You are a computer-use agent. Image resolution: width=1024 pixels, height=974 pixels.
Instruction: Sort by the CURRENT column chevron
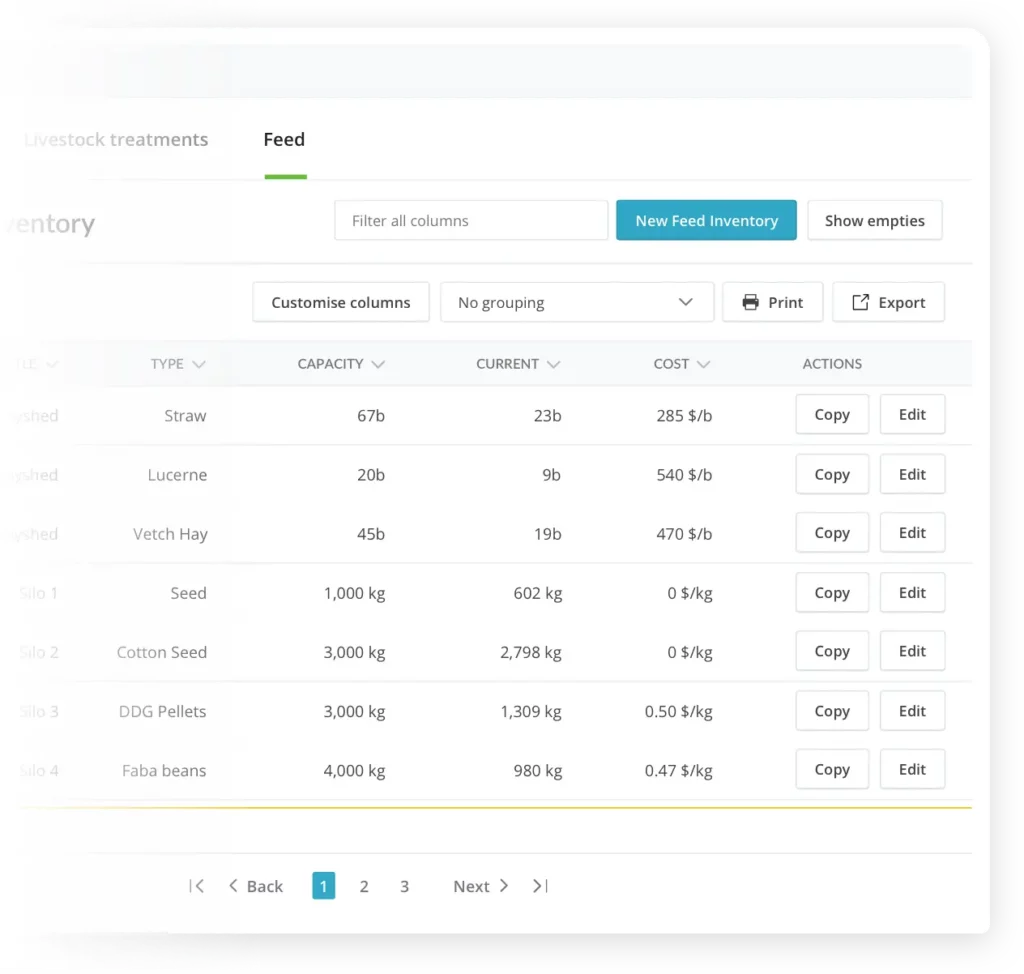554,365
